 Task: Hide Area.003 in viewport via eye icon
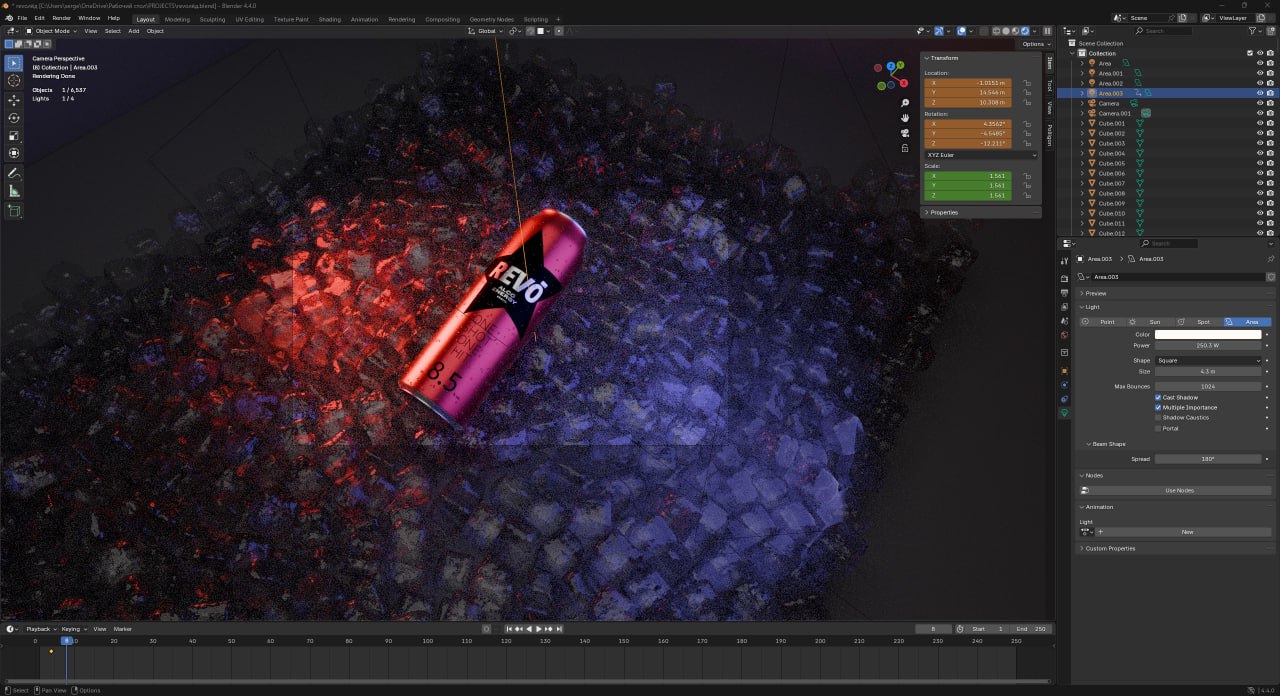coord(1260,93)
